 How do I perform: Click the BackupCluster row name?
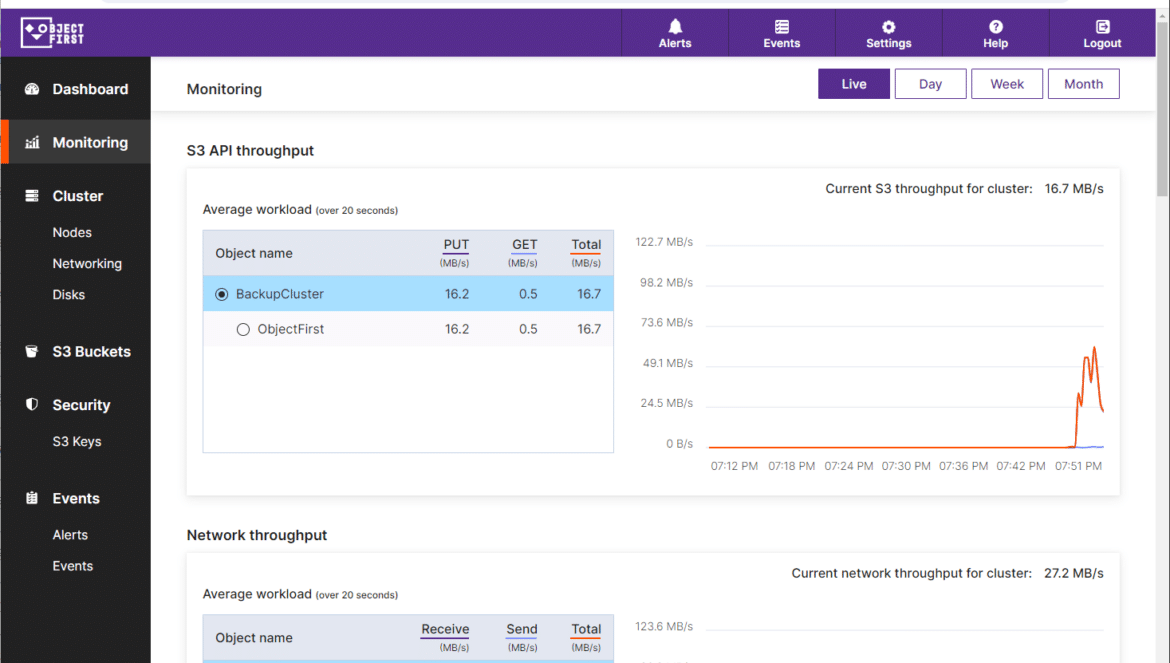click(280, 294)
